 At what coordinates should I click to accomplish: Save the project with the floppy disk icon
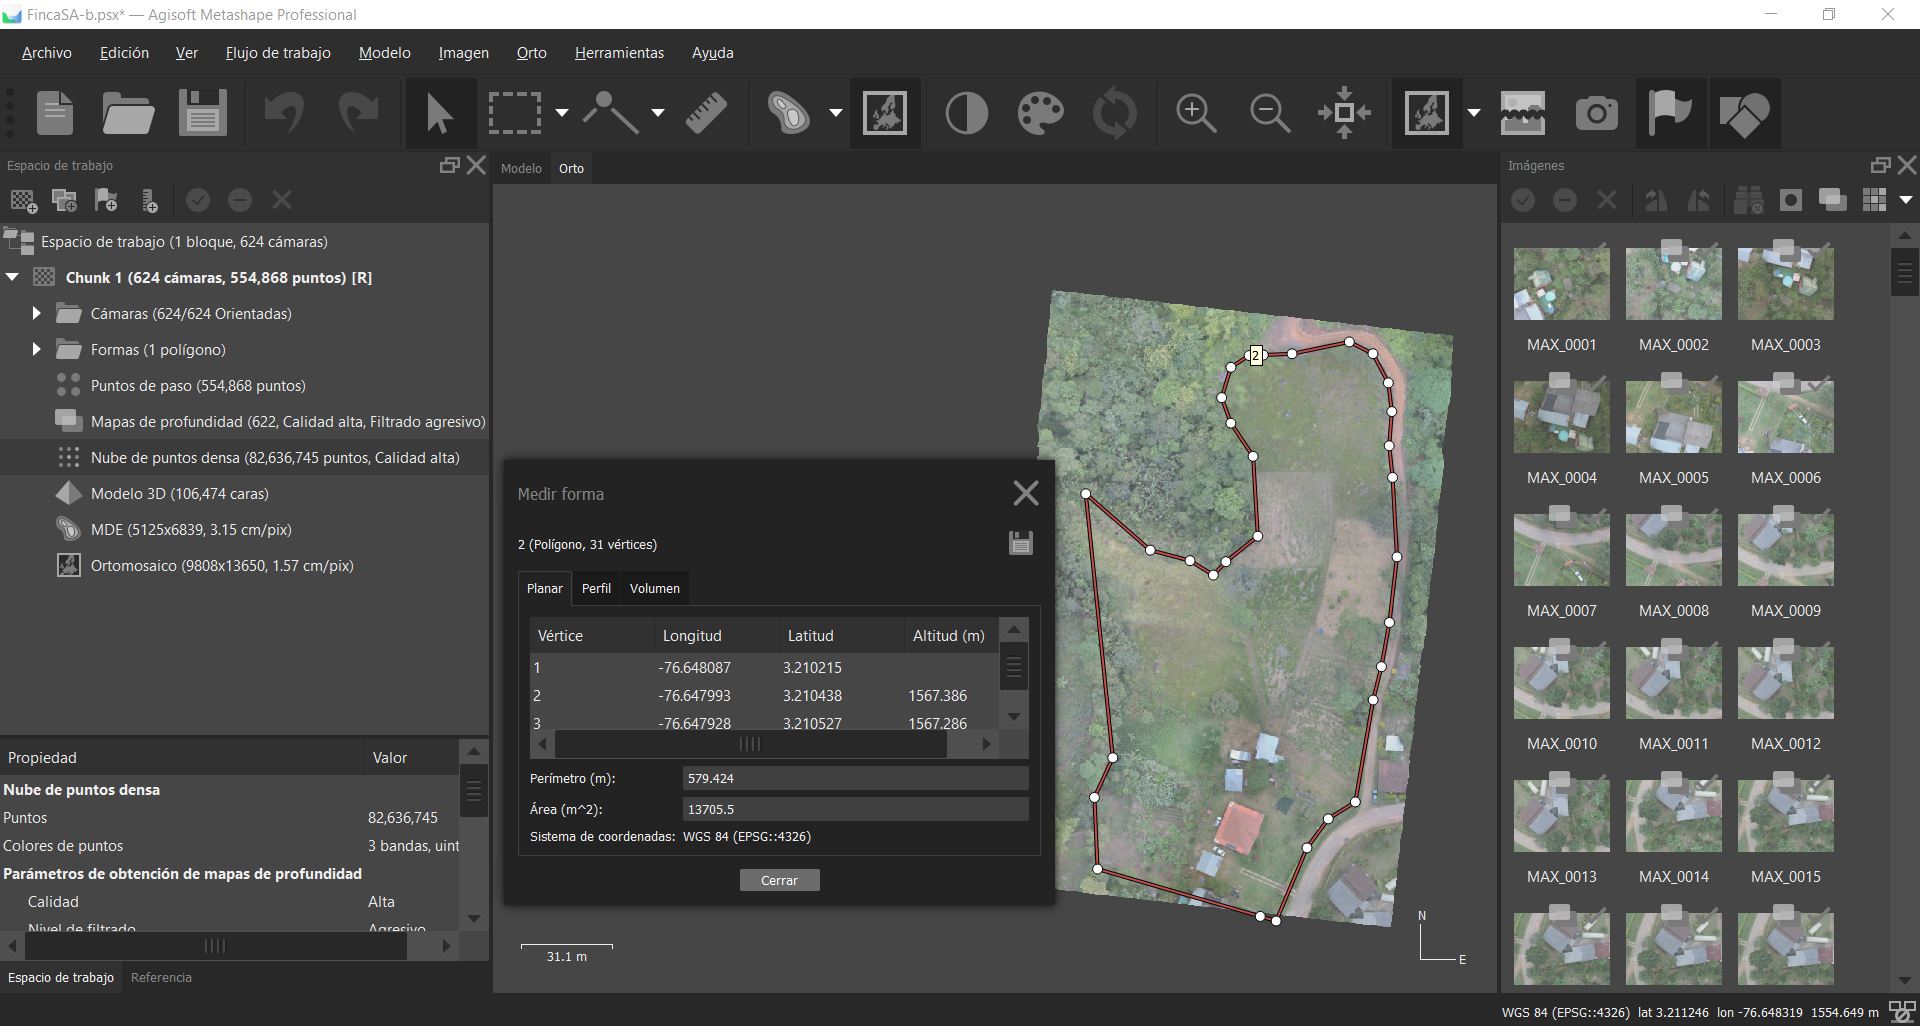click(x=203, y=113)
